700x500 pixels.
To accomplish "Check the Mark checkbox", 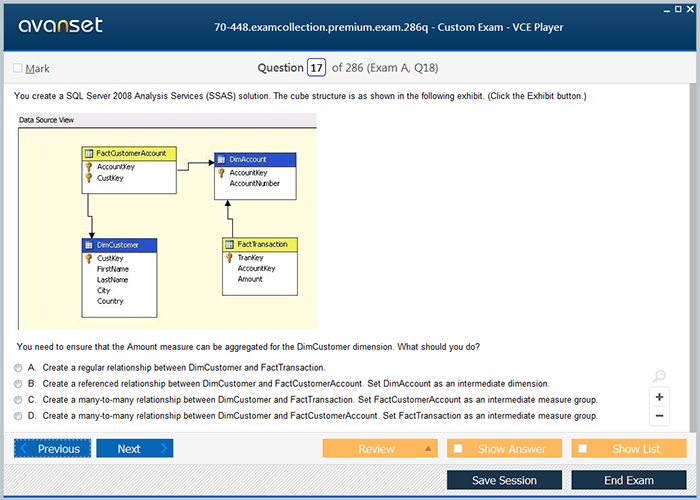I will [18, 68].
